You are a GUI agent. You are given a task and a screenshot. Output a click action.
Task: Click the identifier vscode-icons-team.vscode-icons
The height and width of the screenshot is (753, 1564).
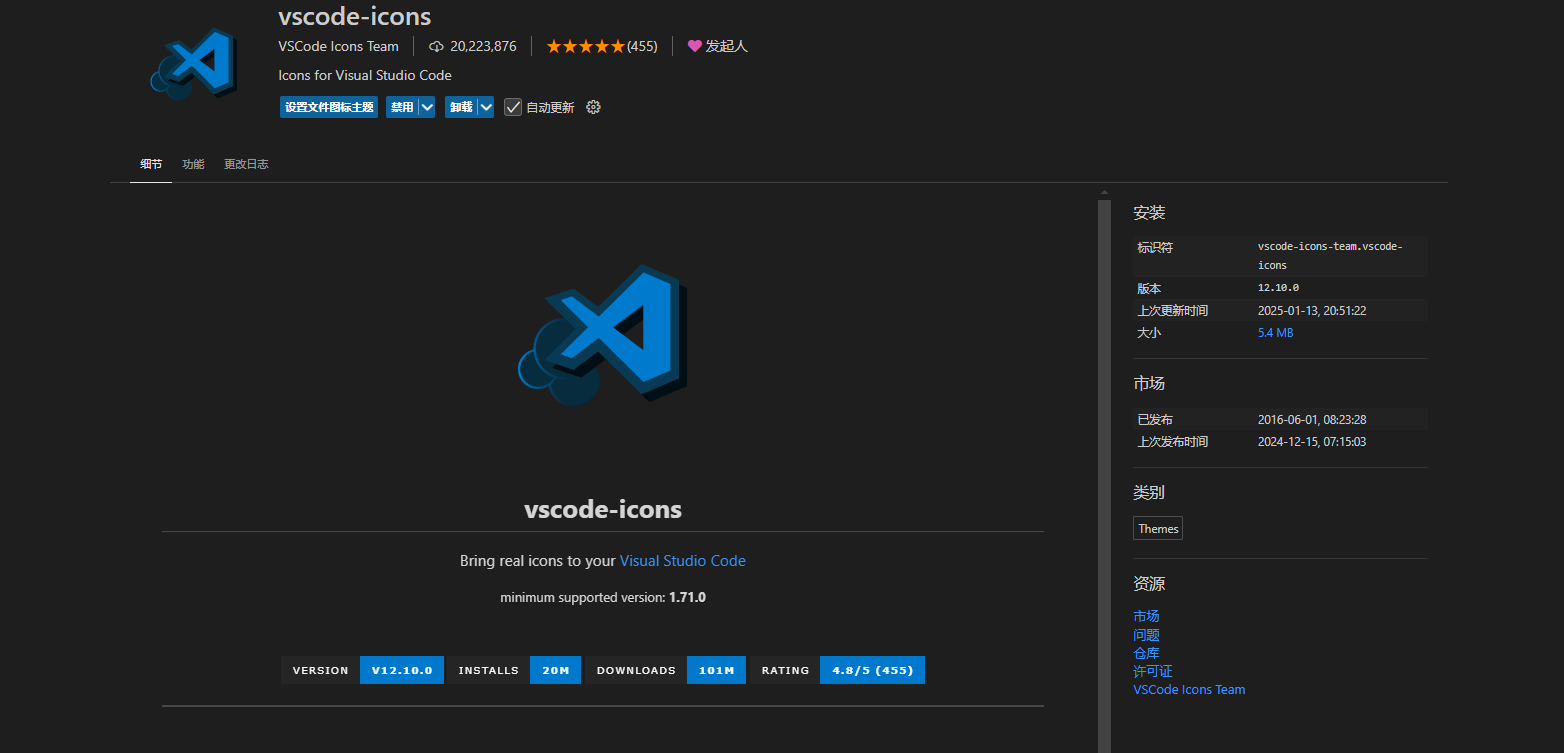(1330, 256)
